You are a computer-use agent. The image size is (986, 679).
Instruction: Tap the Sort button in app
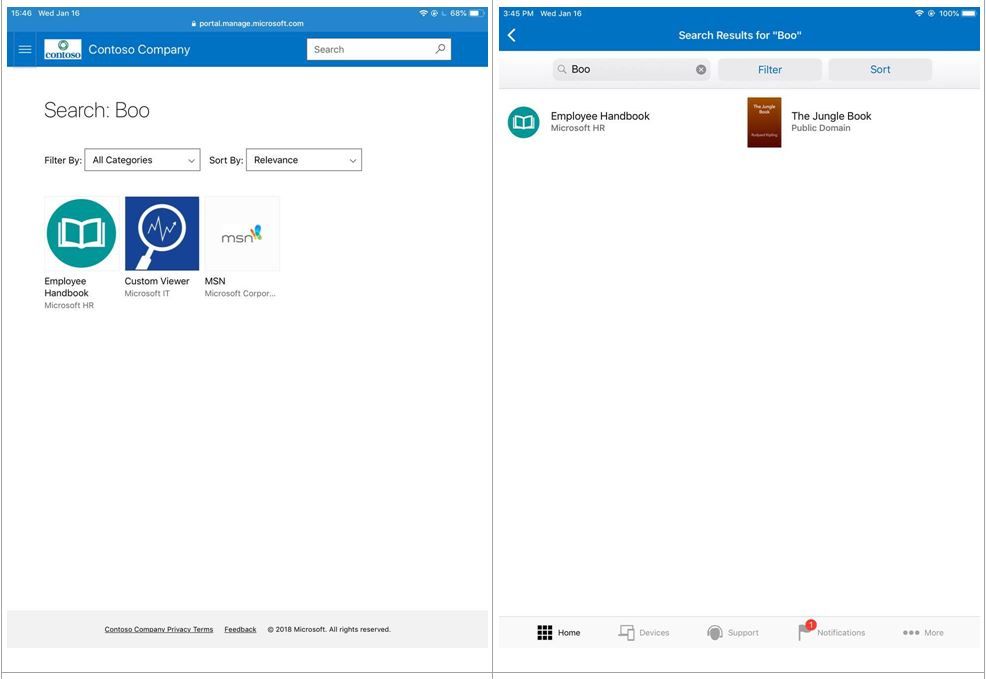click(880, 69)
